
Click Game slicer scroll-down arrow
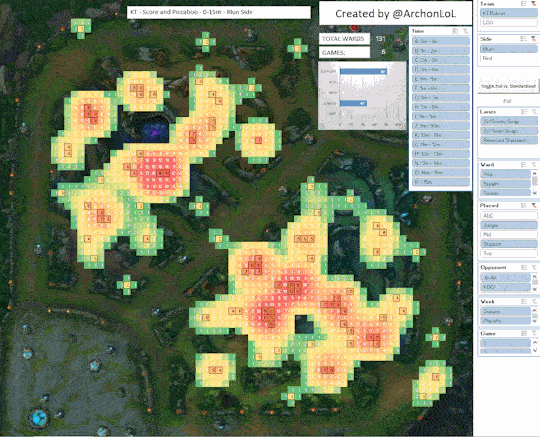coord(534,350)
